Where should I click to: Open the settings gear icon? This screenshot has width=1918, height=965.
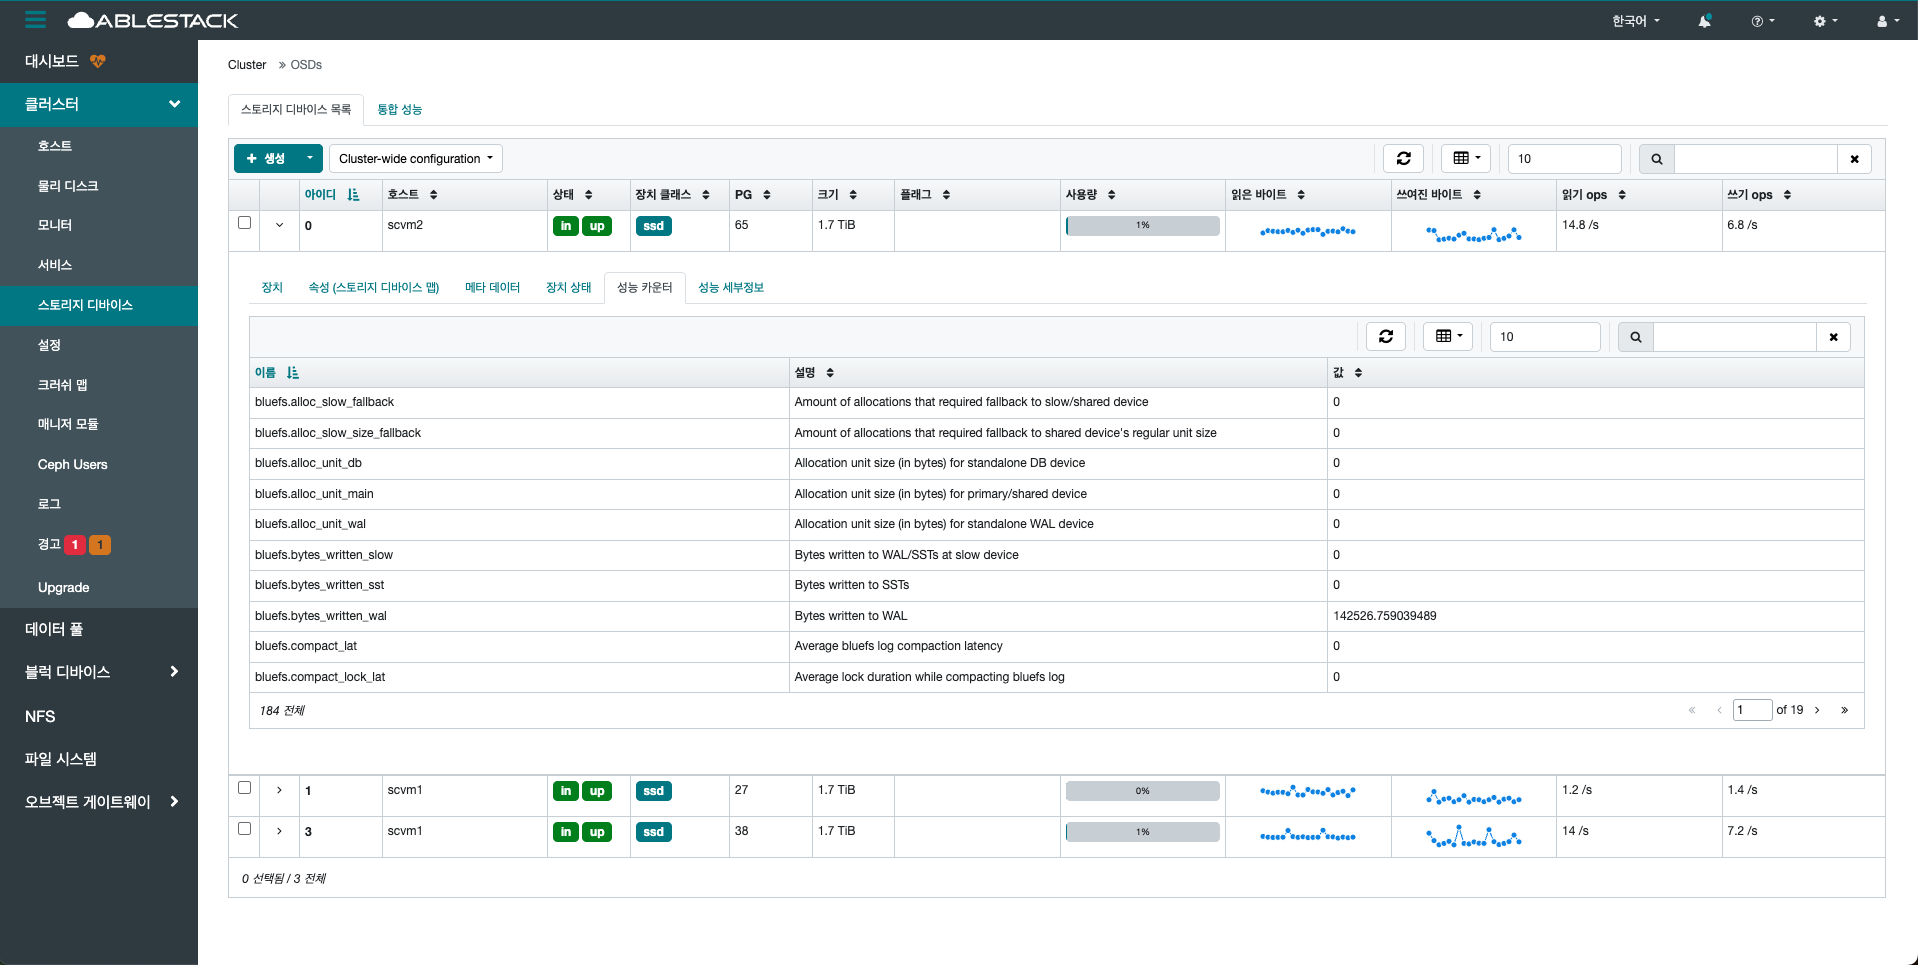pyautogui.click(x=1824, y=21)
